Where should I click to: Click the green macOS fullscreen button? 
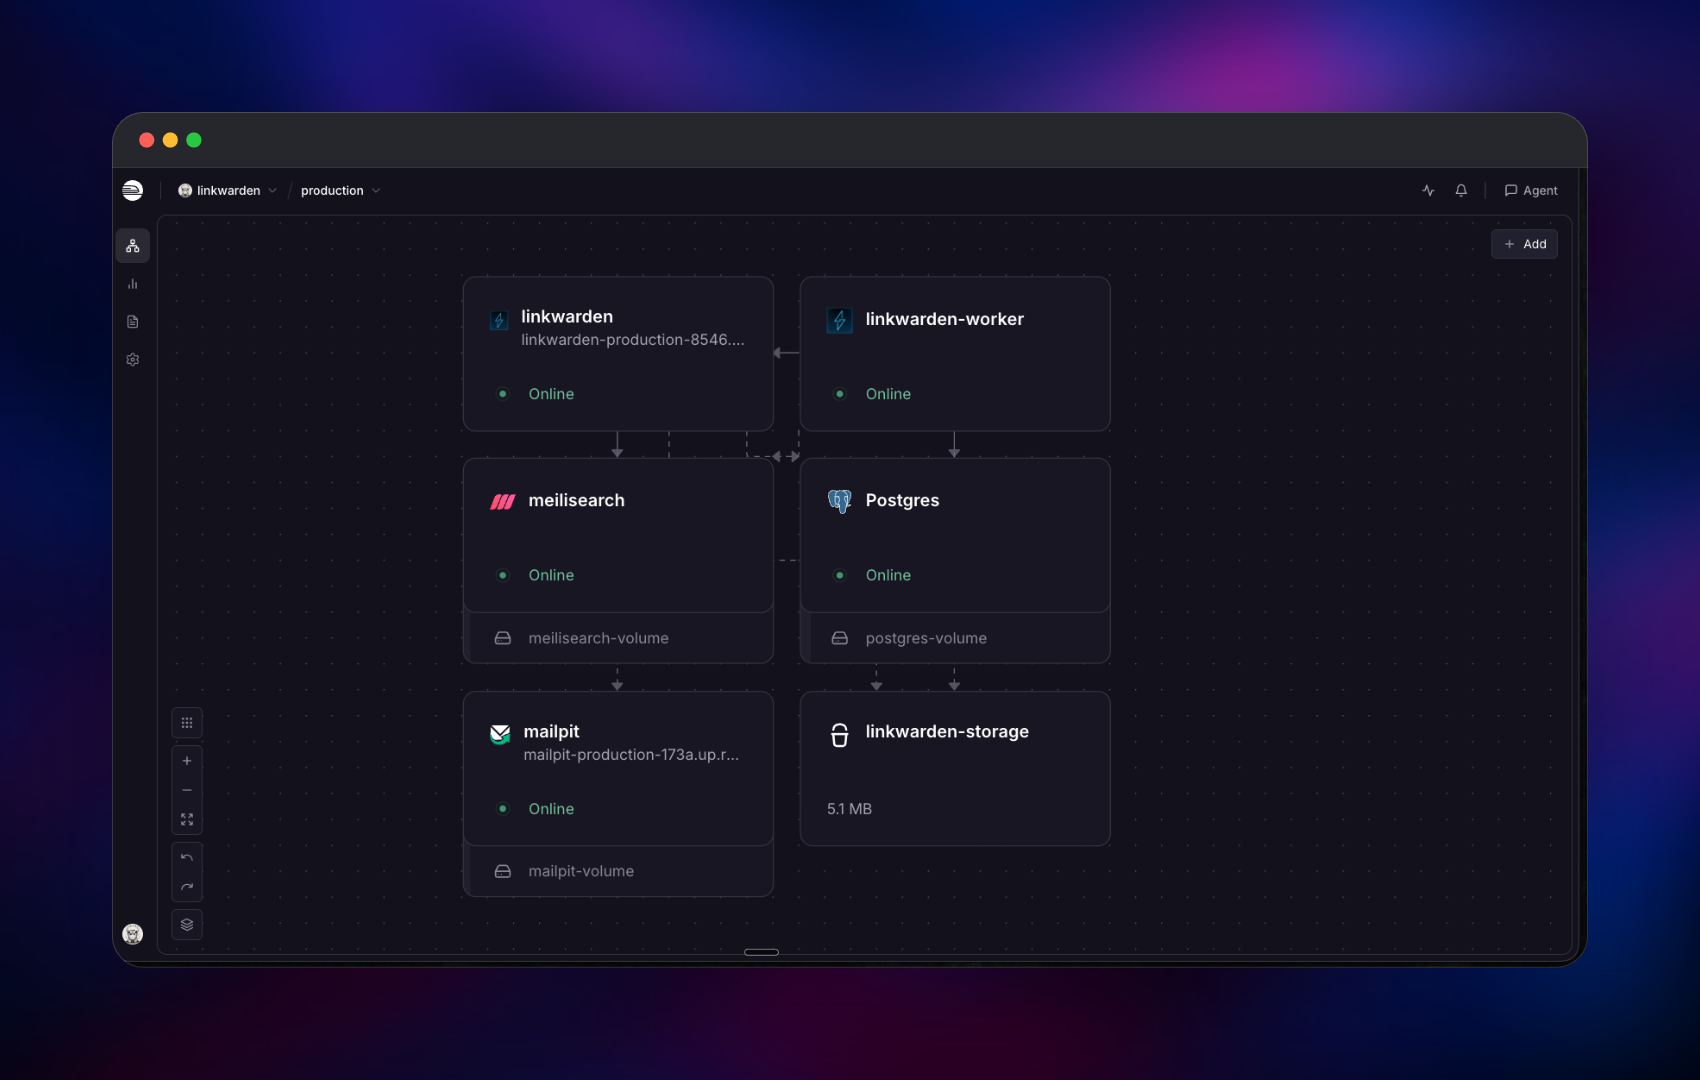coord(194,140)
